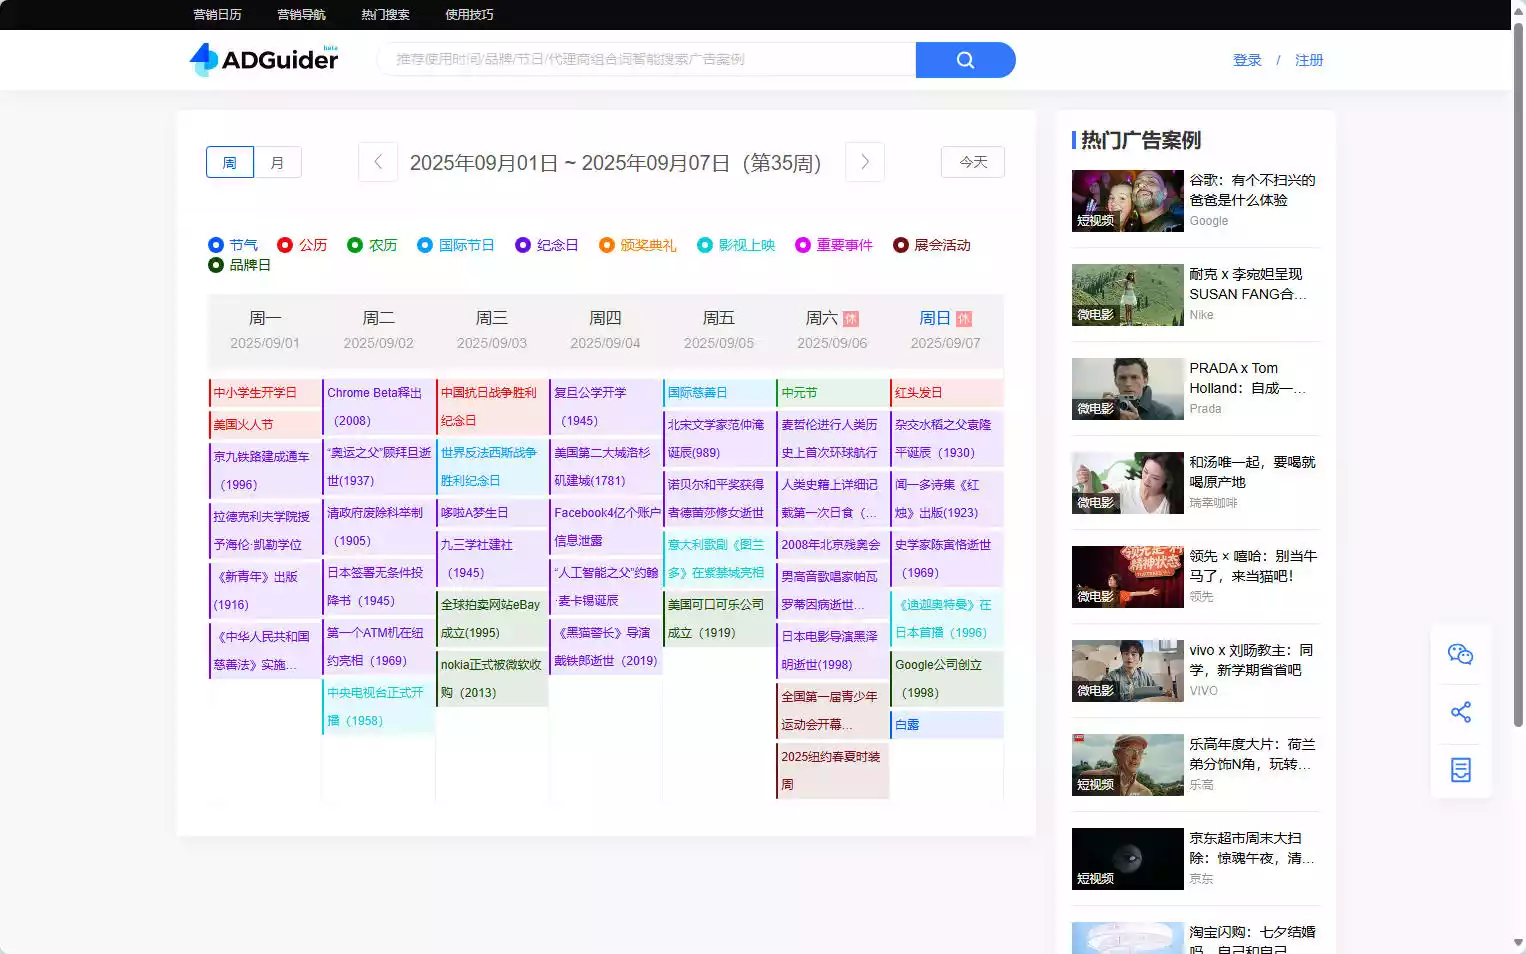Click the 今天 button
This screenshot has height=954, width=1526.
pyautogui.click(x=973, y=162)
